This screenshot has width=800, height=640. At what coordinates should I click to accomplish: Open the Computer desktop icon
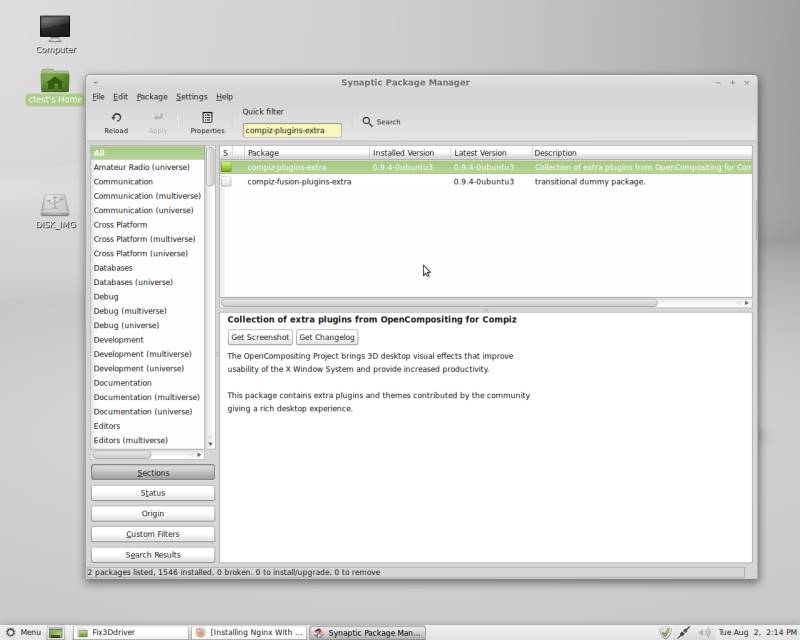pyautogui.click(x=55, y=28)
